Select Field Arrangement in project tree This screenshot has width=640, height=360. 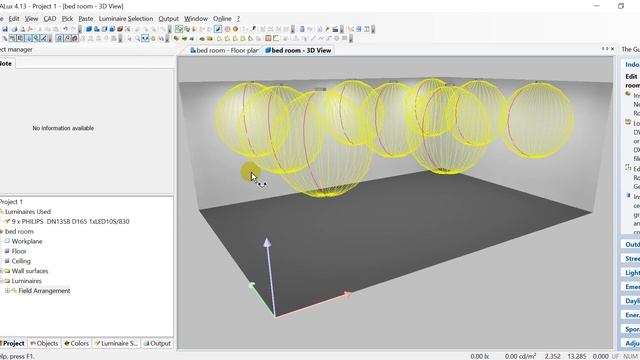coord(44,291)
